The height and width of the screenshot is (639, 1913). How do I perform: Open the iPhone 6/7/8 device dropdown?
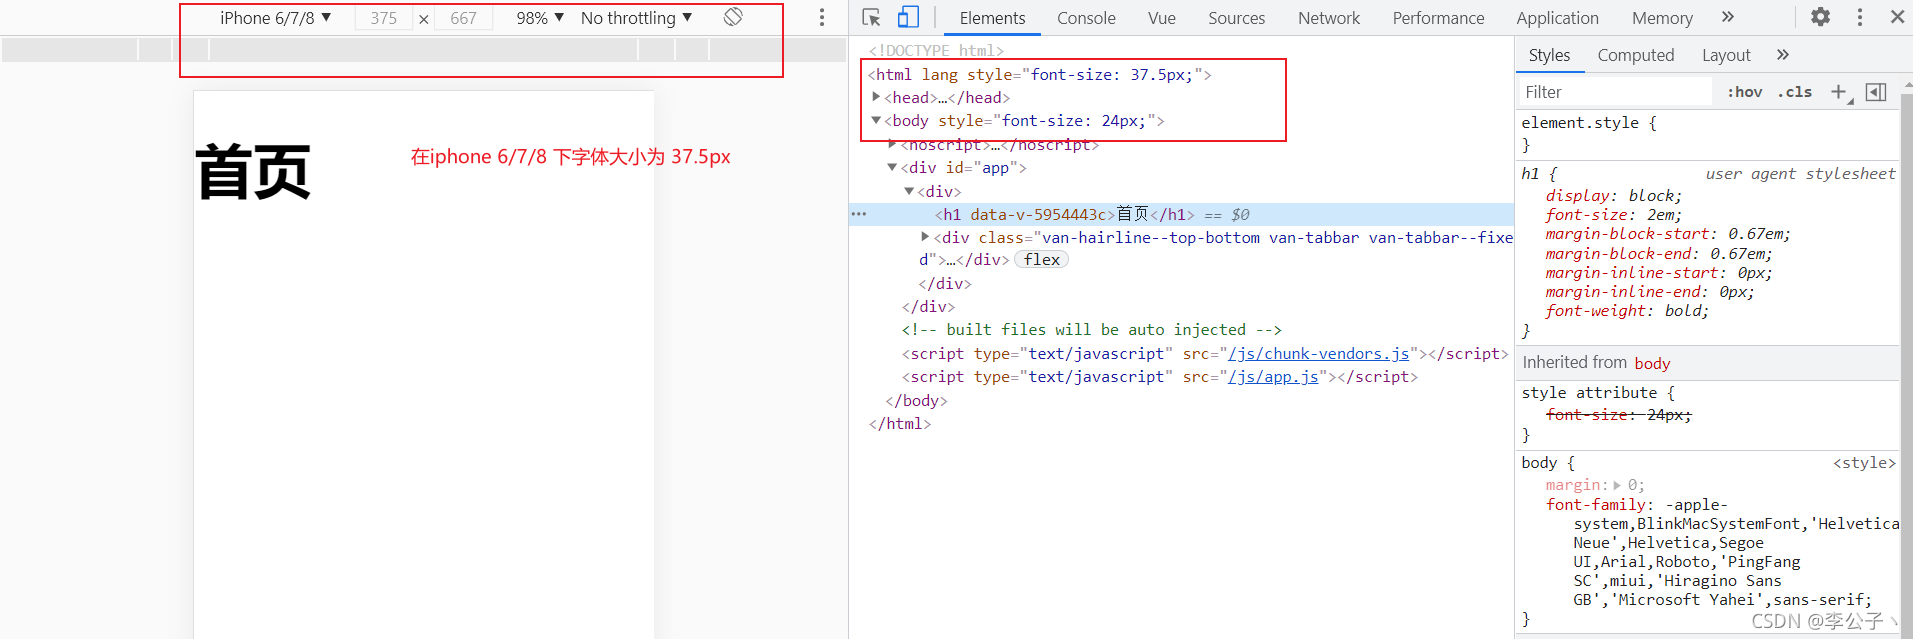click(x=275, y=18)
